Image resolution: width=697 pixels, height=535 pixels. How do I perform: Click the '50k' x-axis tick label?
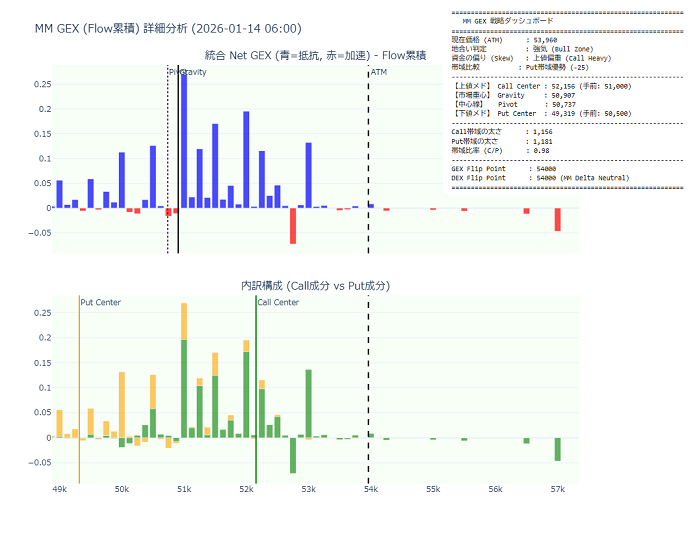tap(122, 489)
